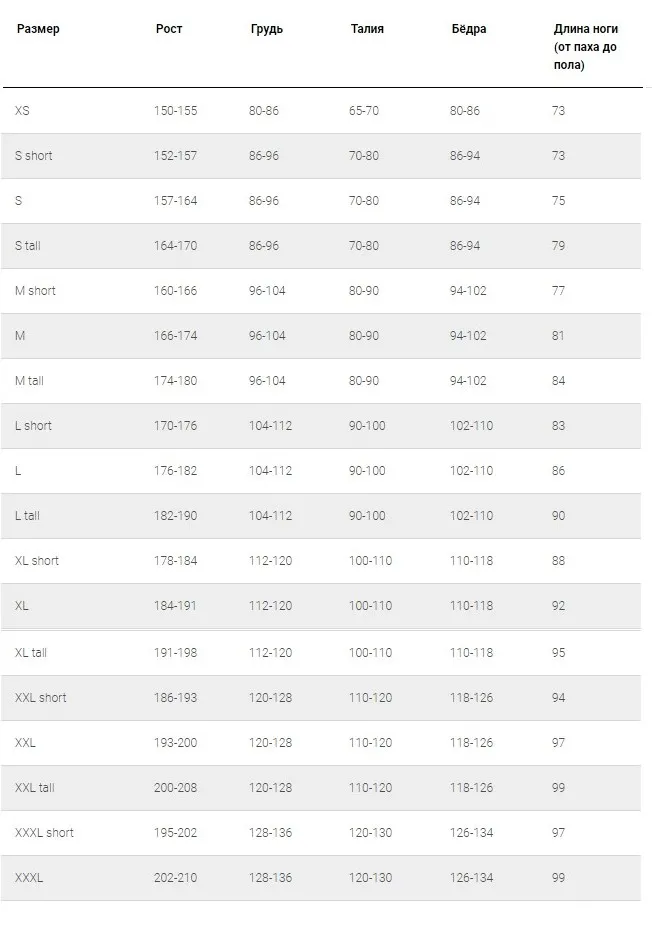Click height value 202-210 in XXXL row

click(175, 877)
